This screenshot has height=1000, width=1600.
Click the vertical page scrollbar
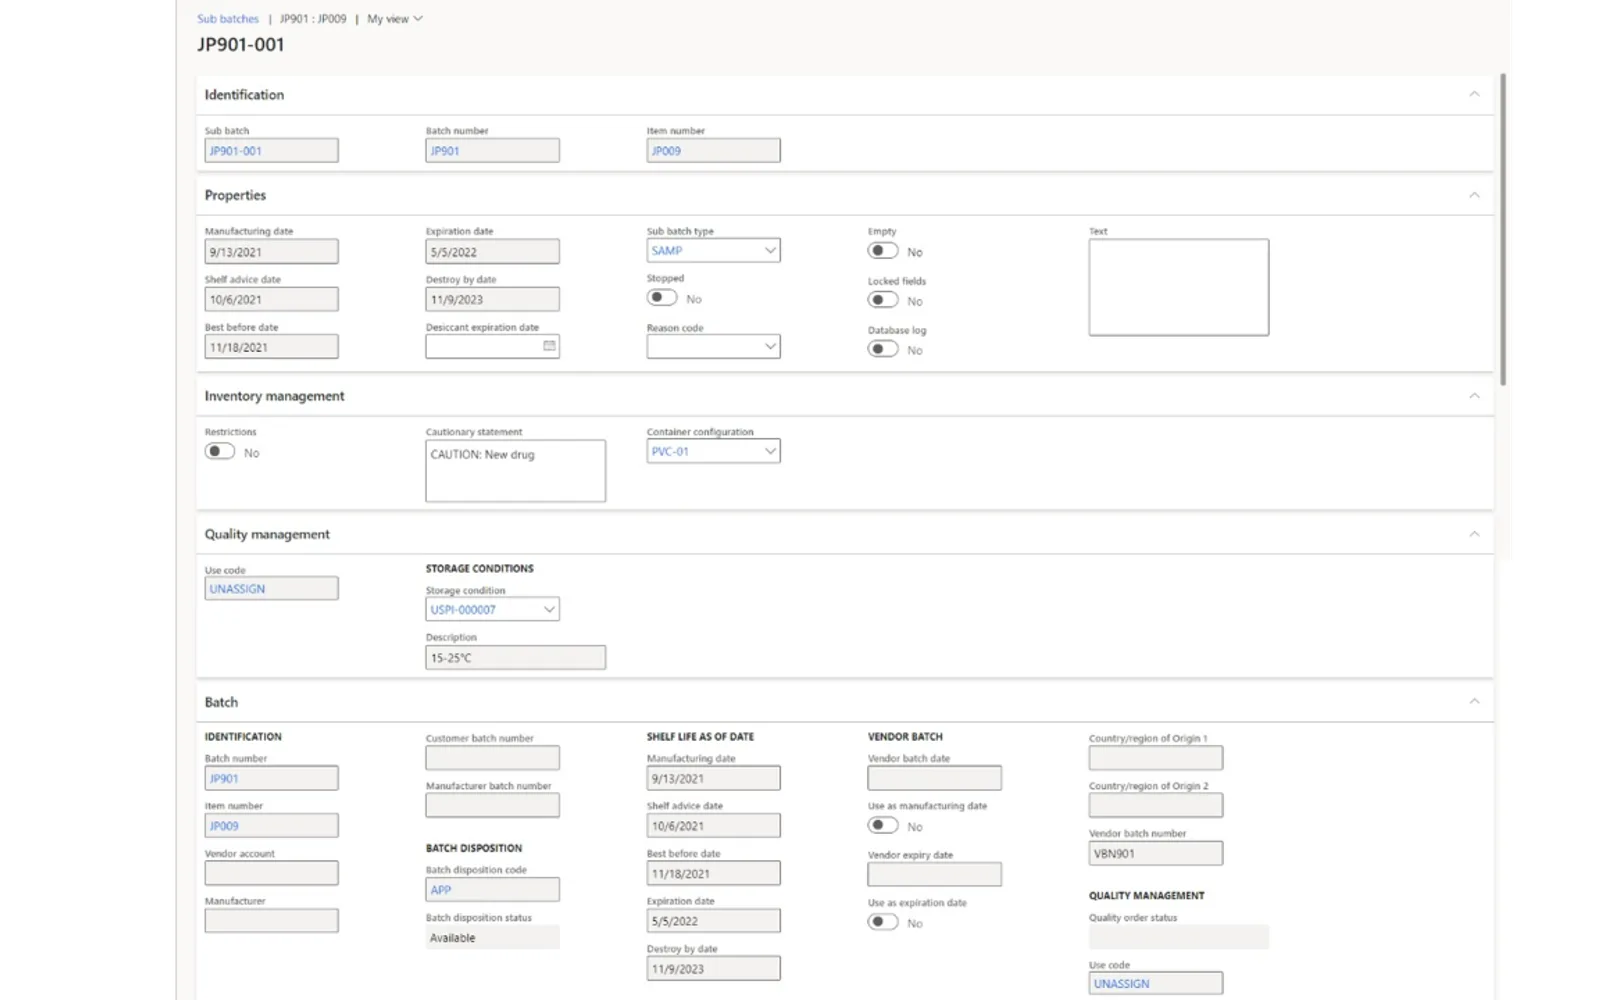(1502, 229)
